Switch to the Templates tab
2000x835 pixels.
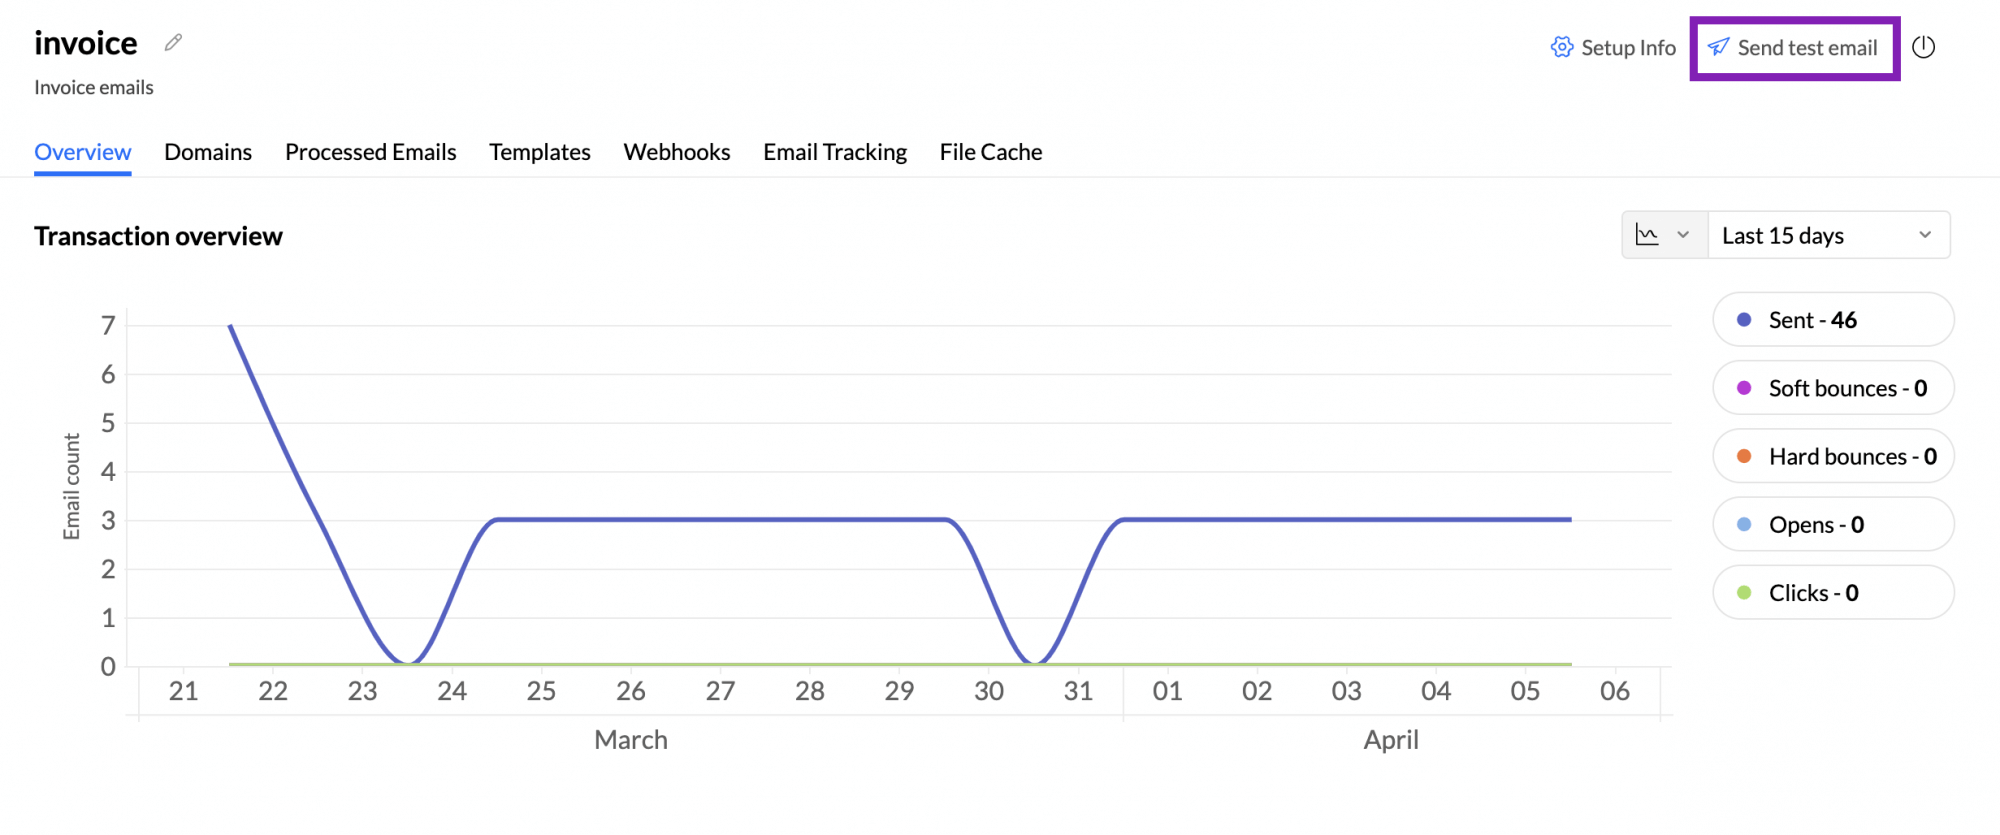(x=539, y=151)
